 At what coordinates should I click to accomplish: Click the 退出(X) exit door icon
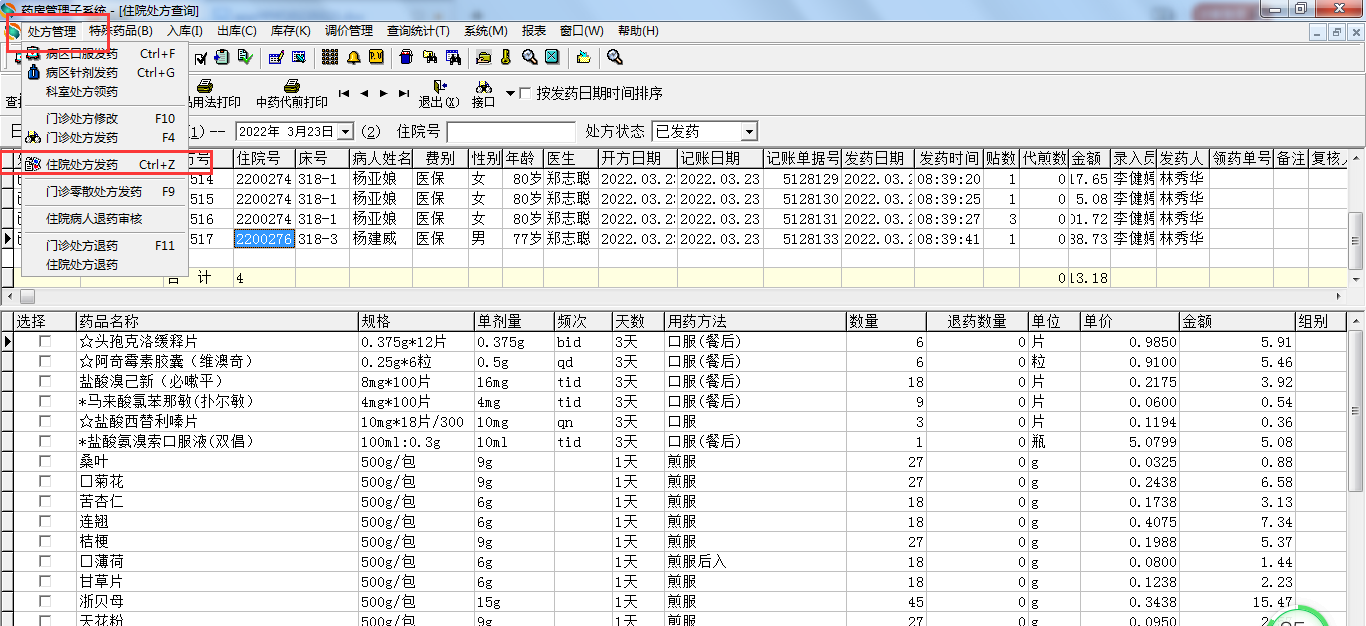(438, 94)
